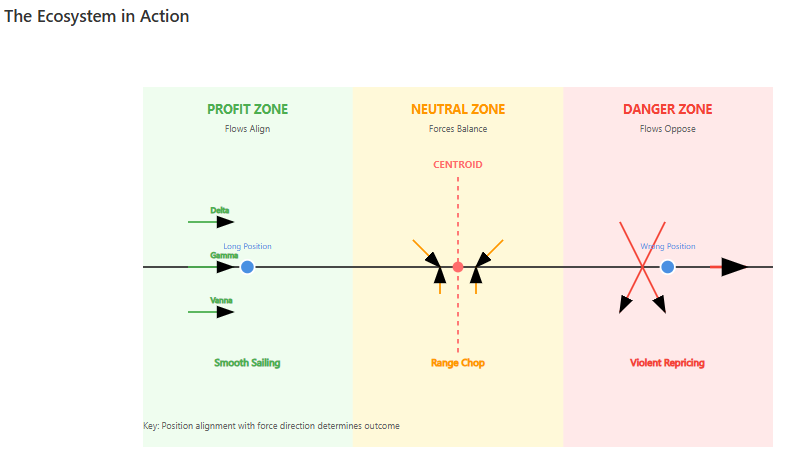Viewport: 795px width, 469px height.
Task: Click the "The Ecosystem in Action" title
Action: [x=97, y=16]
